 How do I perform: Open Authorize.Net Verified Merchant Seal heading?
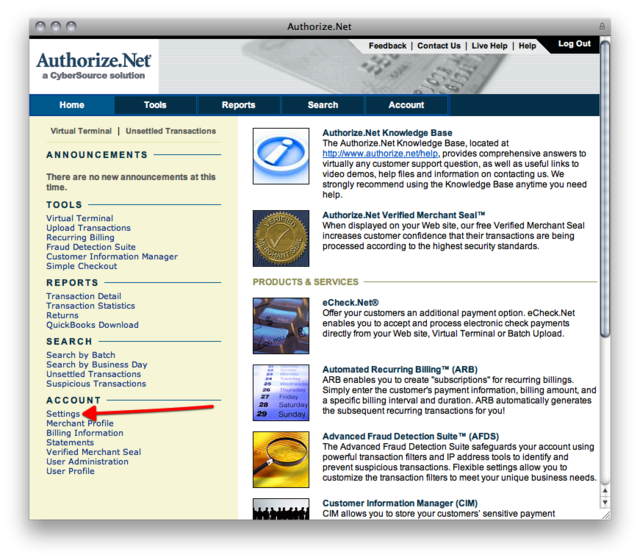click(x=404, y=215)
